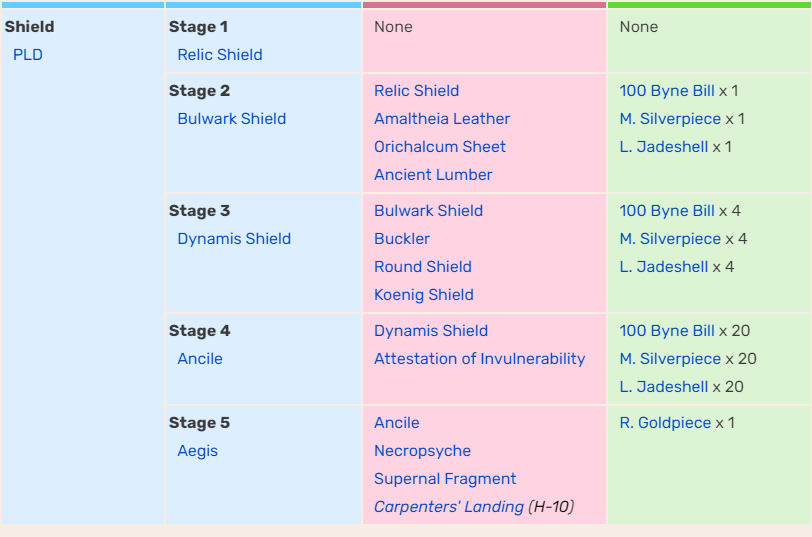Open the Koenig Shield link
The image size is (812, 537).
(423, 295)
